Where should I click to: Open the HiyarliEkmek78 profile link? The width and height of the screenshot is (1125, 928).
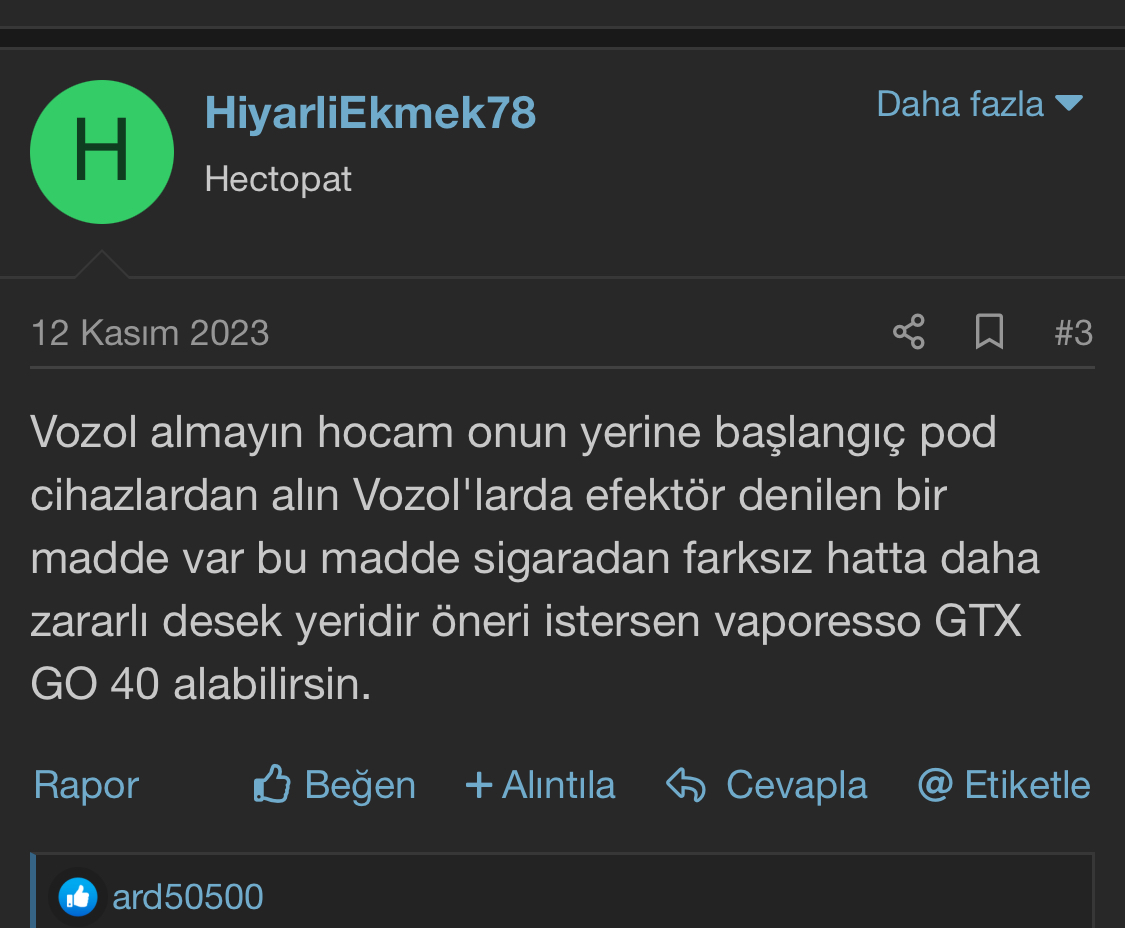370,113
